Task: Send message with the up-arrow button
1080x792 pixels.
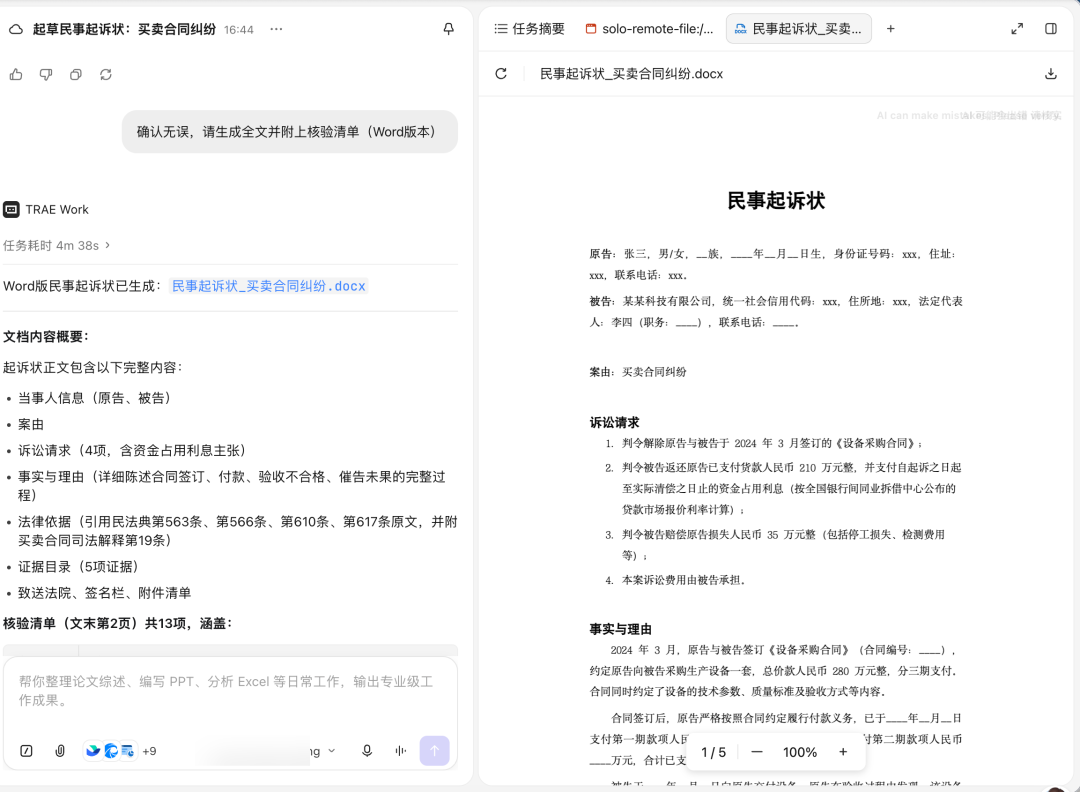Action: pyautogui.click(x=435, y=751)
